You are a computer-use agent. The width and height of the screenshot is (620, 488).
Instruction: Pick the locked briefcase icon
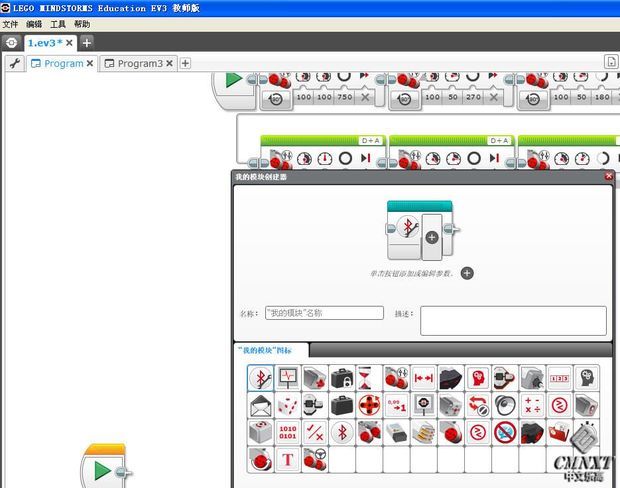pos(342,377)
